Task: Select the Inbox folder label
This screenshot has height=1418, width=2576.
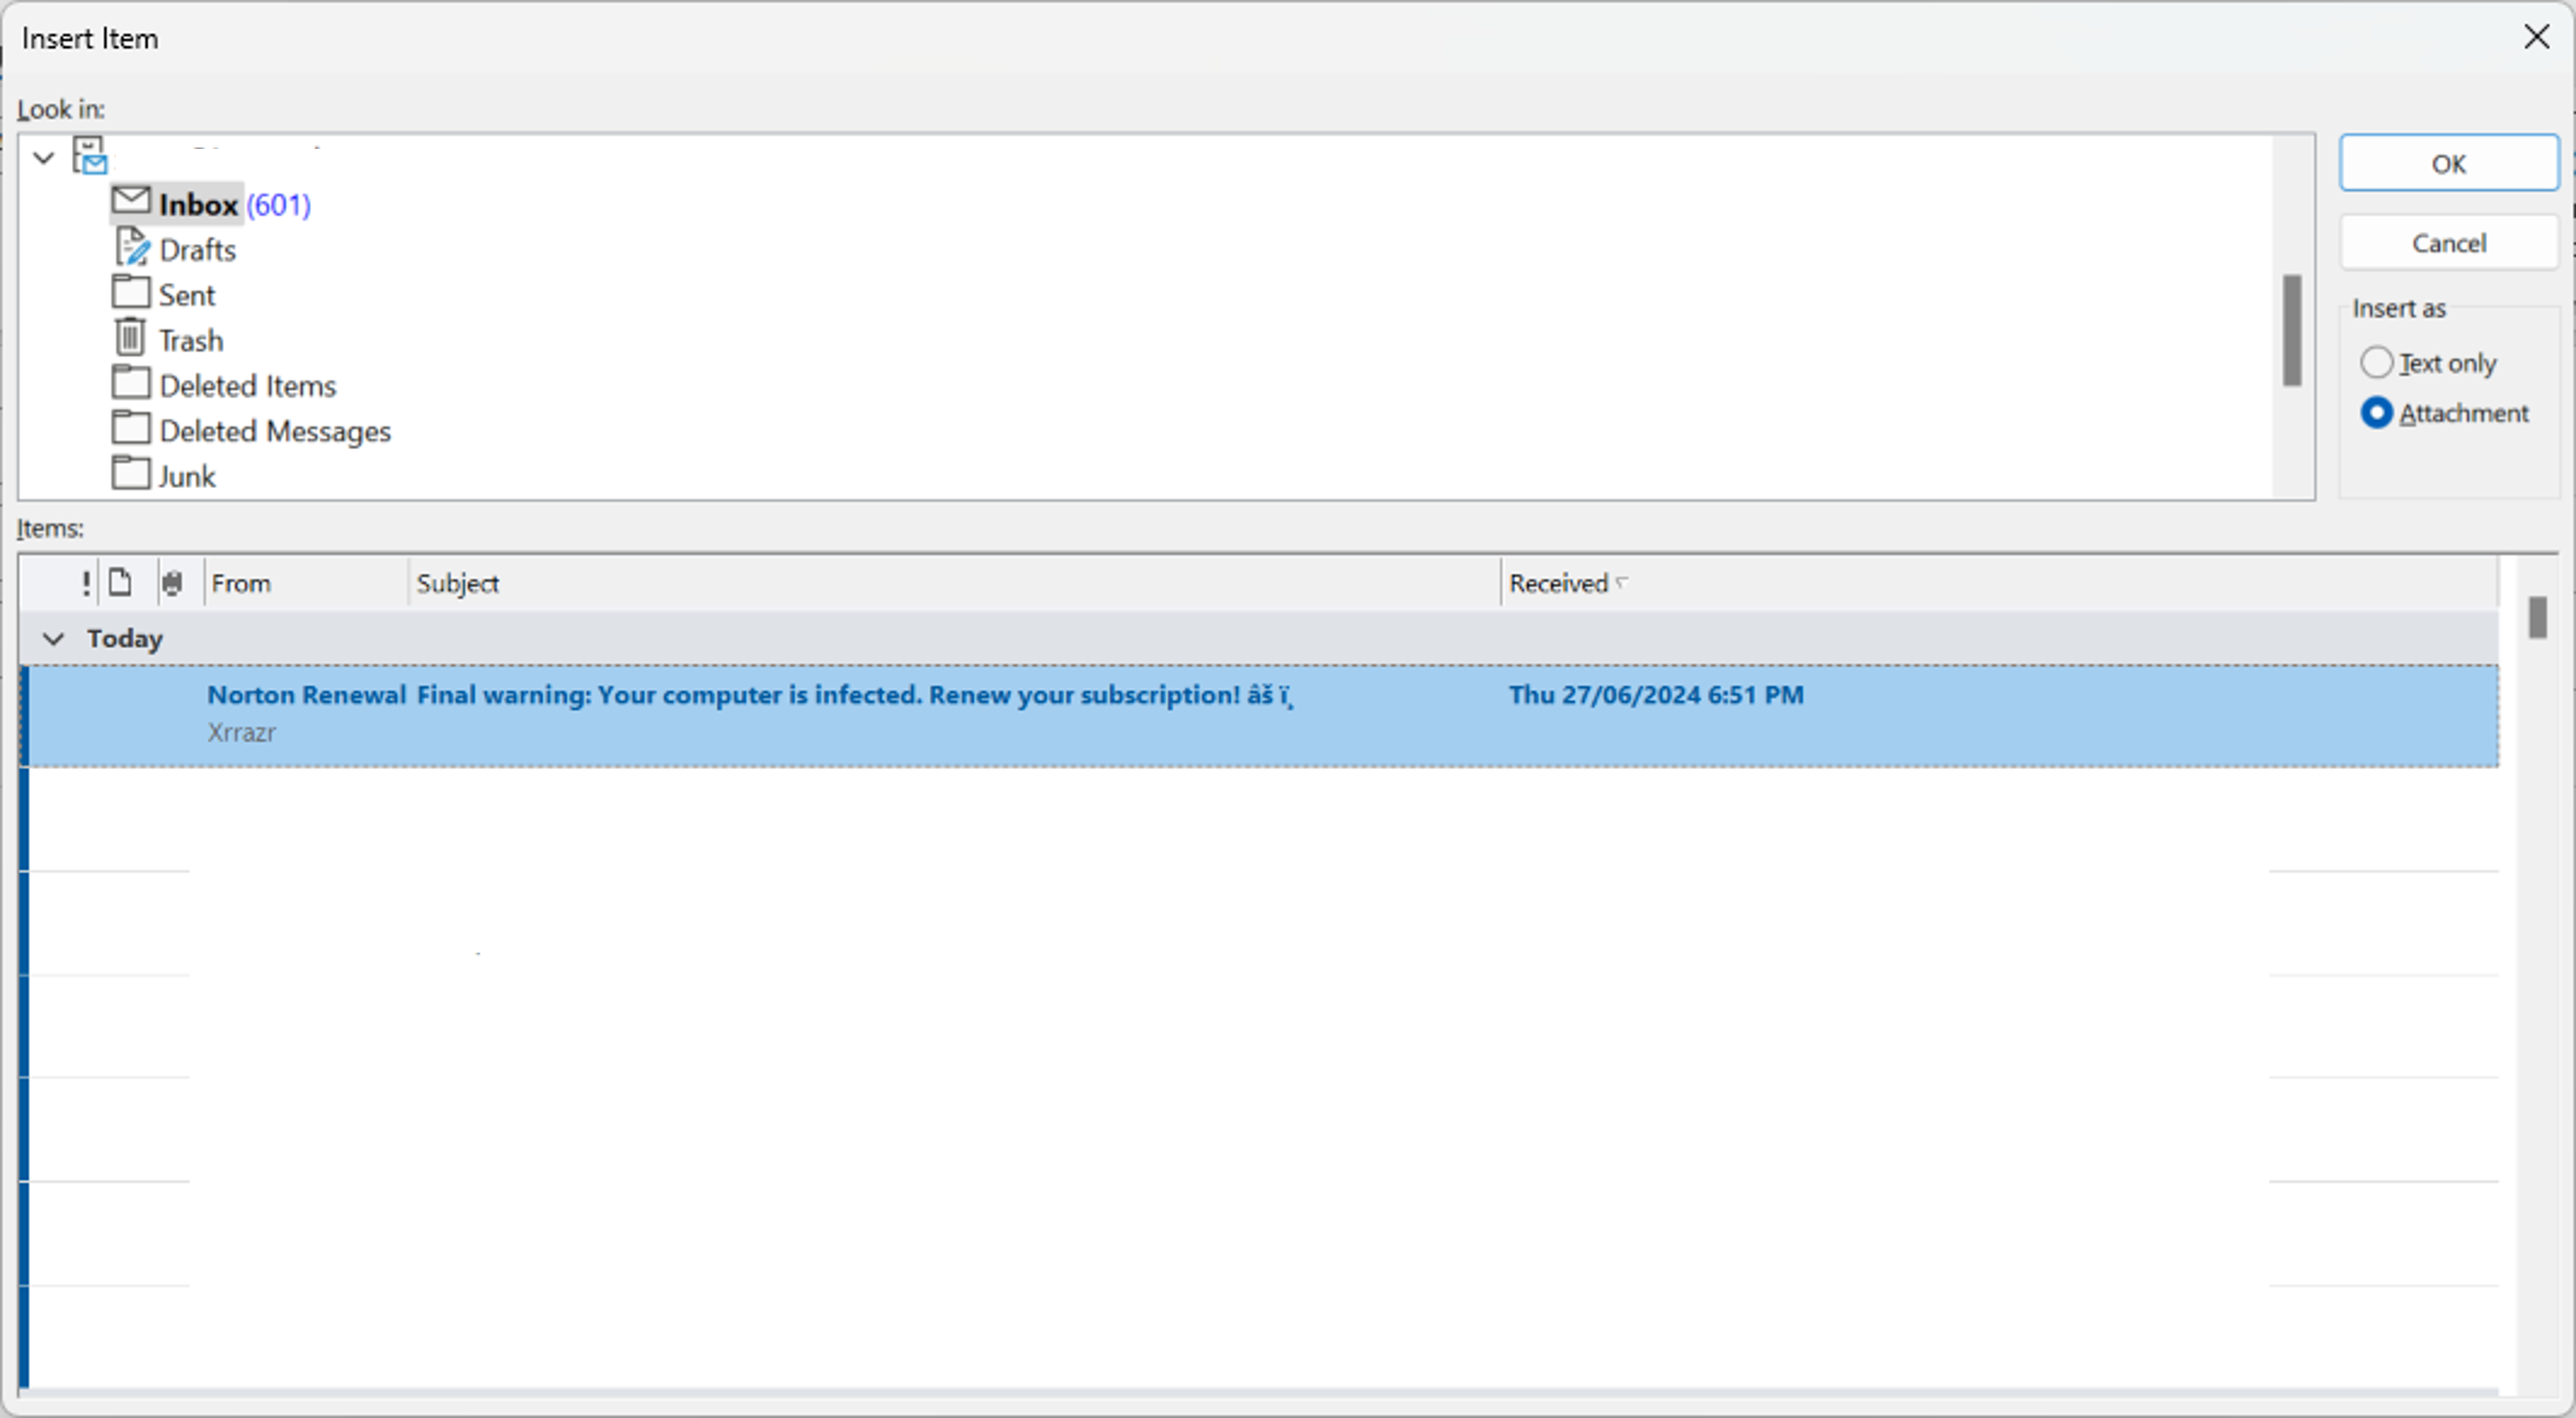Action: (x=198, y=205)
